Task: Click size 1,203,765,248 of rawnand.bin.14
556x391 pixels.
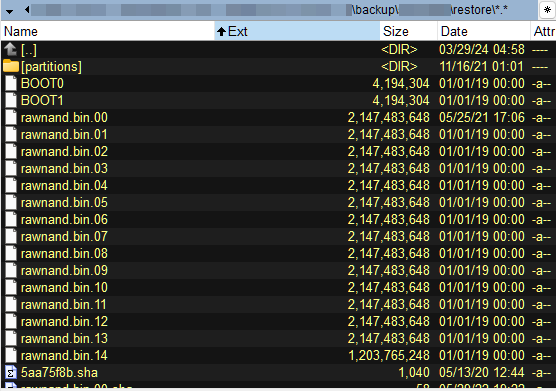Action: pos(389,356)
